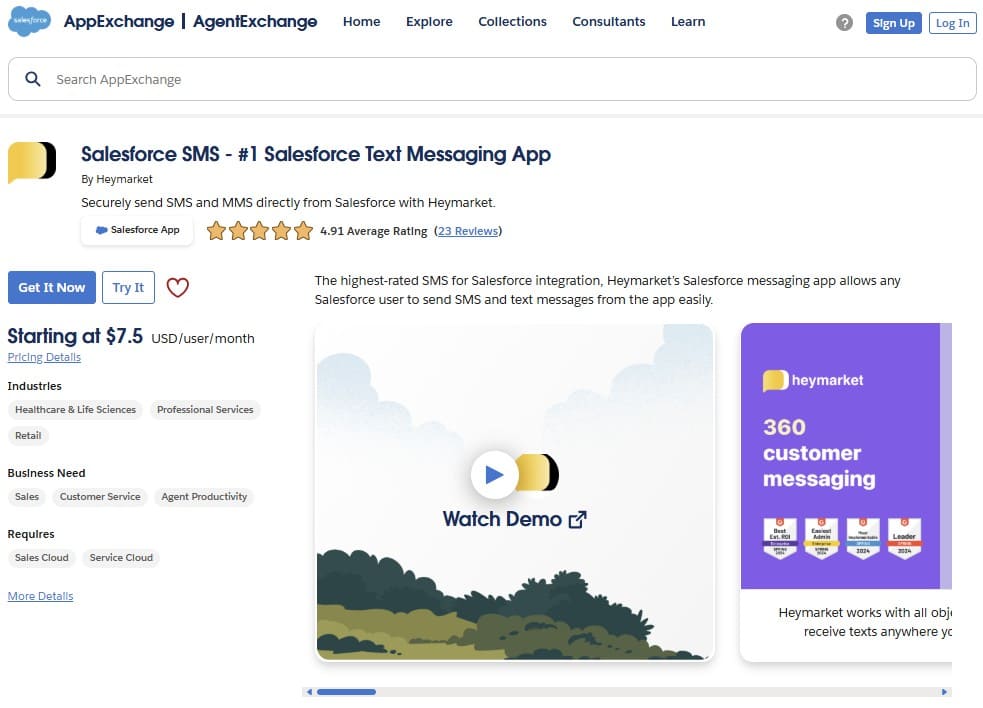Open the Explore menu item
The width and height of the screenshot is (983, 708).
click(x=429, y=21)
